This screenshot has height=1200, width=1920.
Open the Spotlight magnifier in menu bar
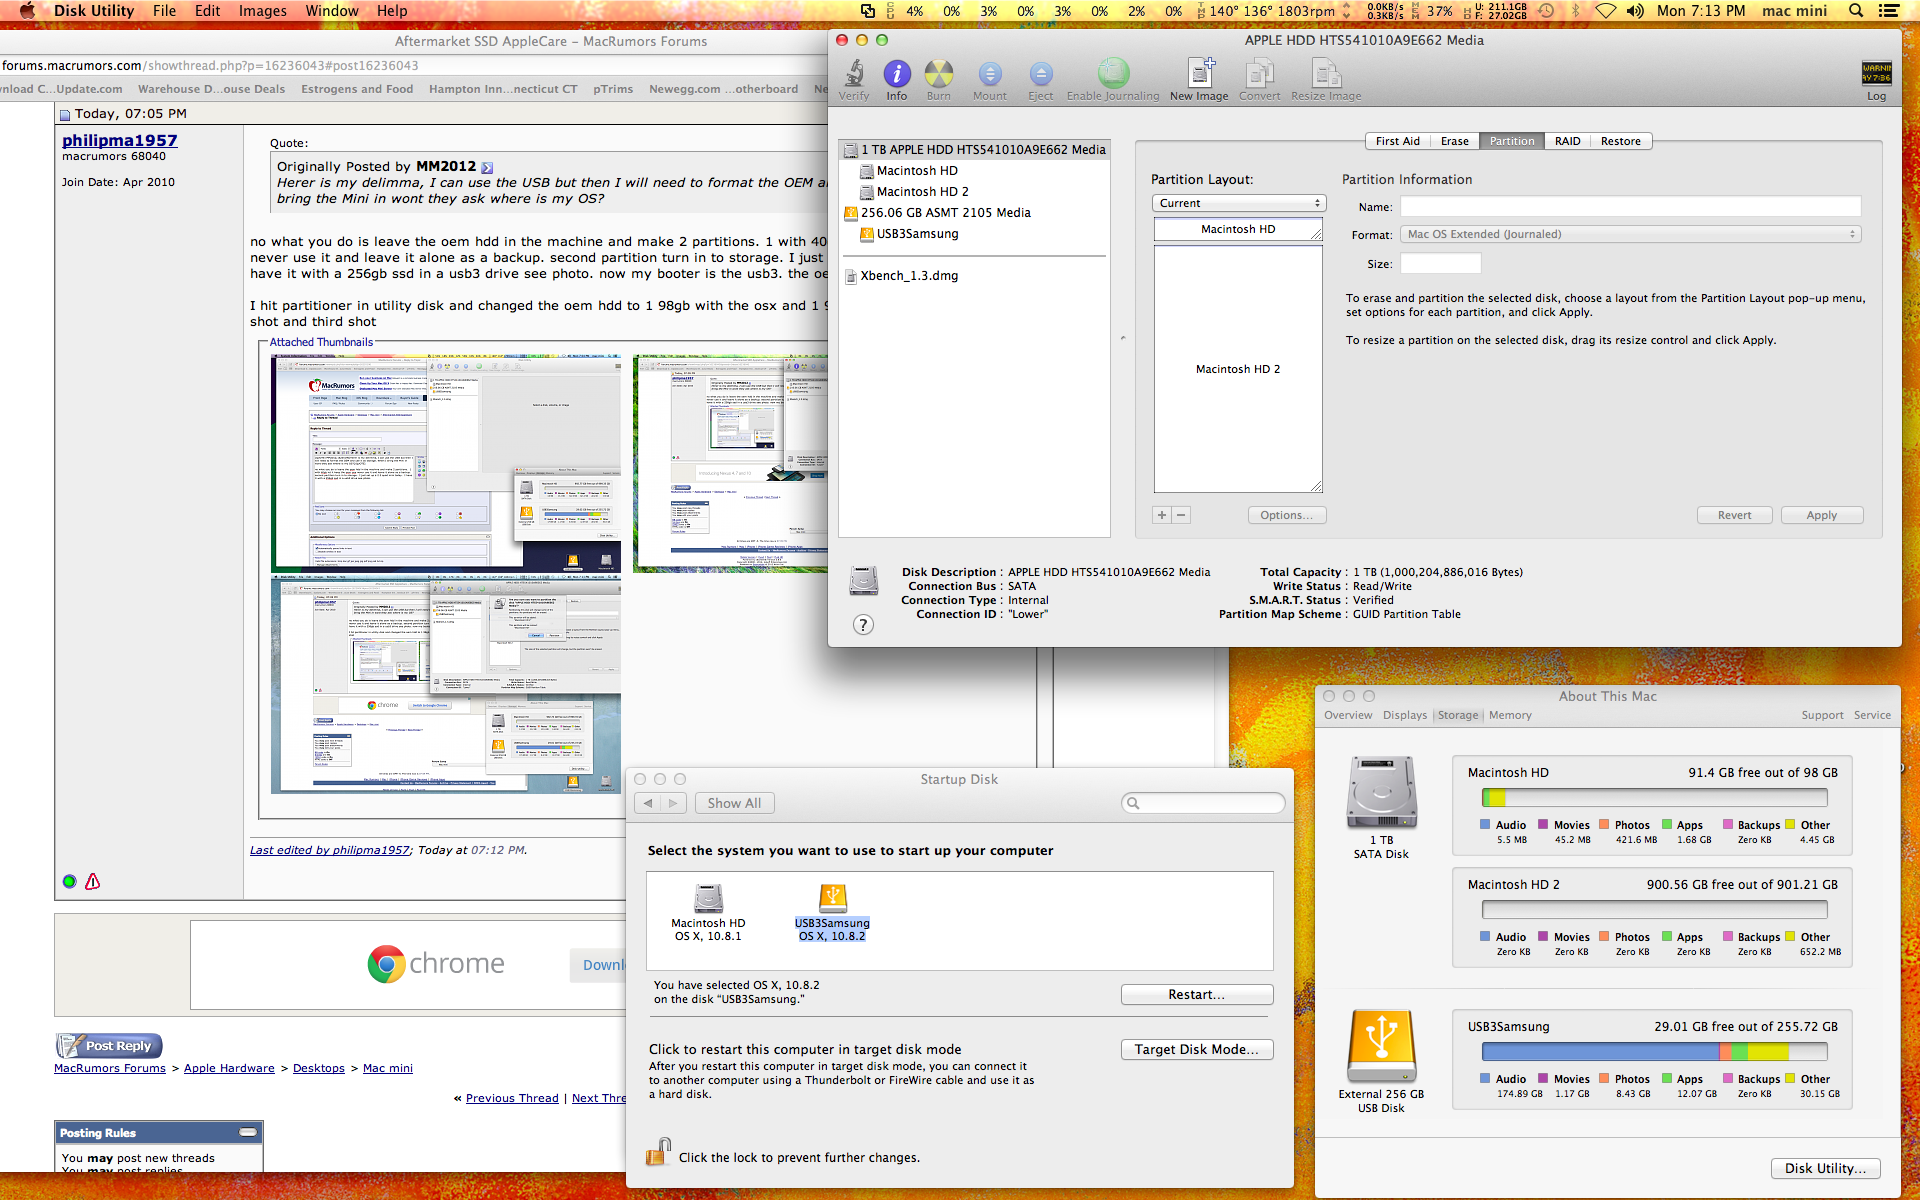[1856, 11]
